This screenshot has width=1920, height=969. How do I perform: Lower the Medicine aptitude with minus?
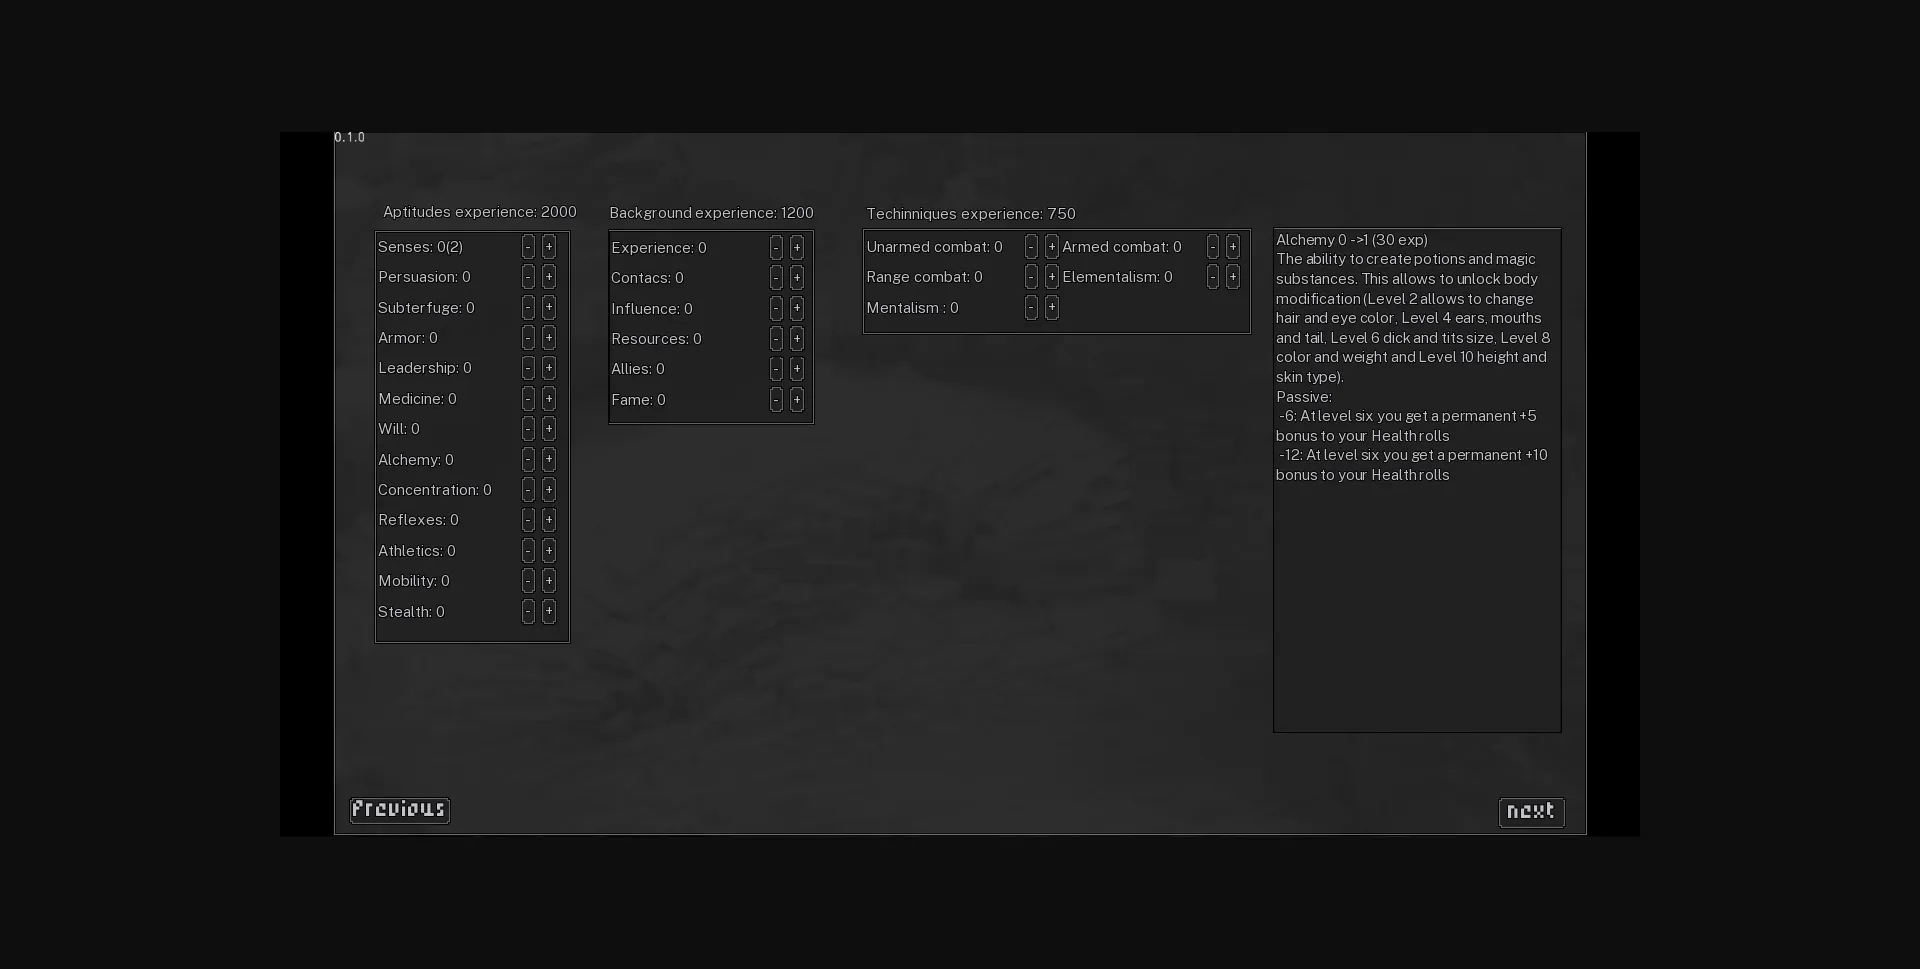coord(528,399)
